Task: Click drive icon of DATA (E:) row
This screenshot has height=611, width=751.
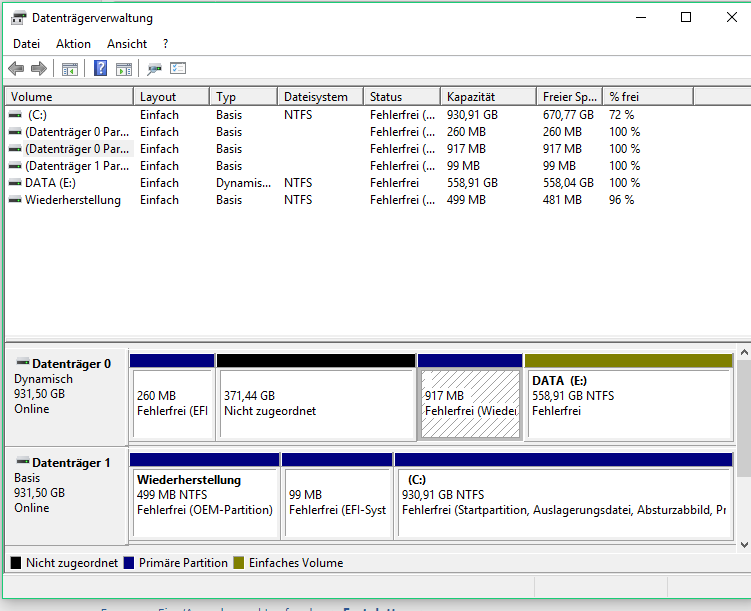Action: (x=15, y=183)
